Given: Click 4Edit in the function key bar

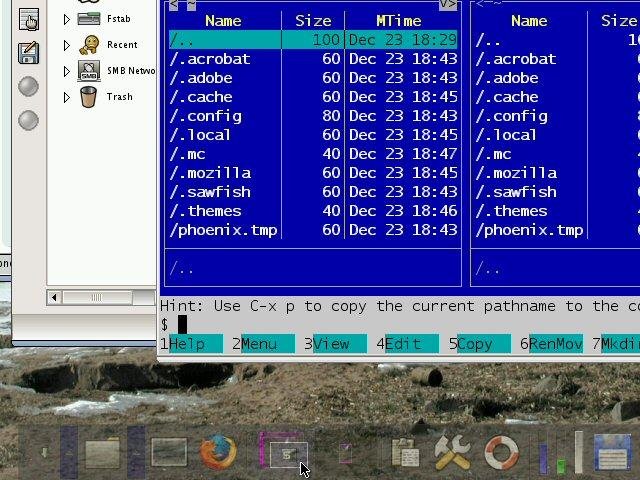Looking at the screenshot, I should click(x=407, y=344).
